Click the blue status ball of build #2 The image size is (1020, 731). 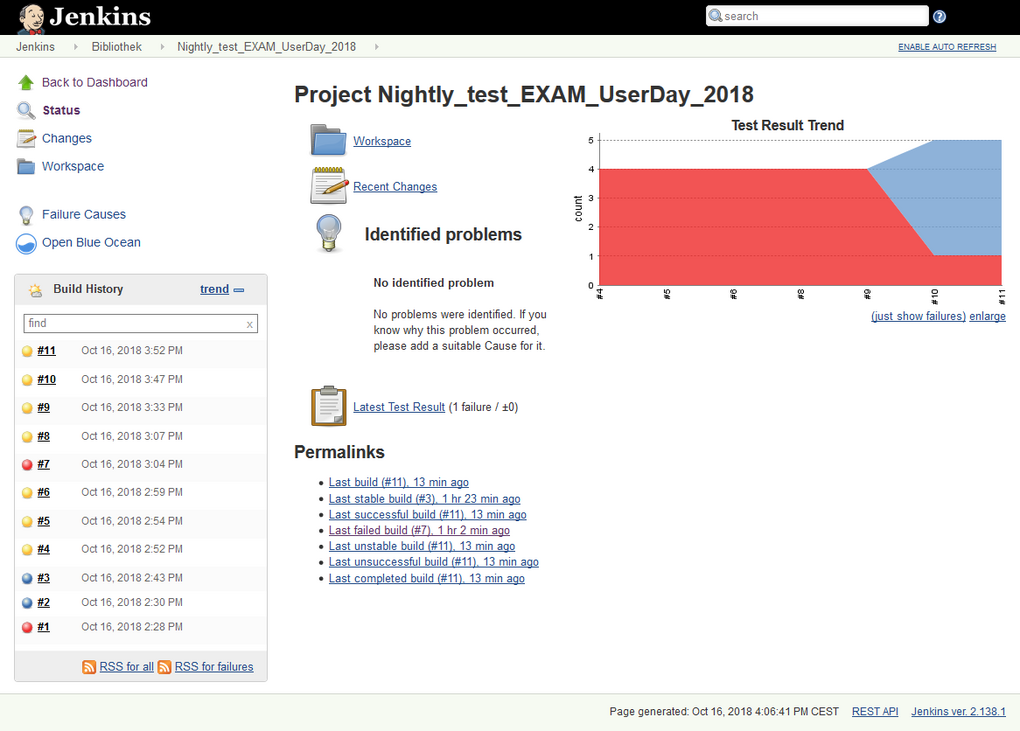point(27,603)
